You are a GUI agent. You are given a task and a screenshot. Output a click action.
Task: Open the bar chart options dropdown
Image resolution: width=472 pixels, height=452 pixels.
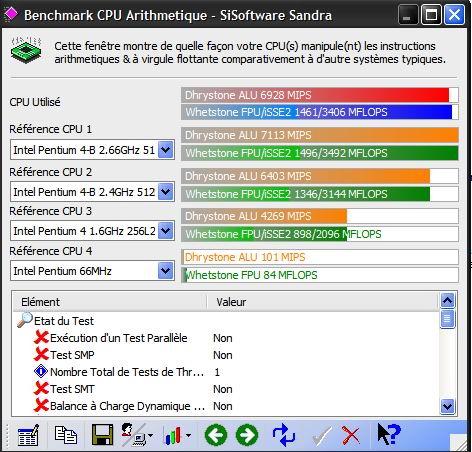(x=189, y=435)
